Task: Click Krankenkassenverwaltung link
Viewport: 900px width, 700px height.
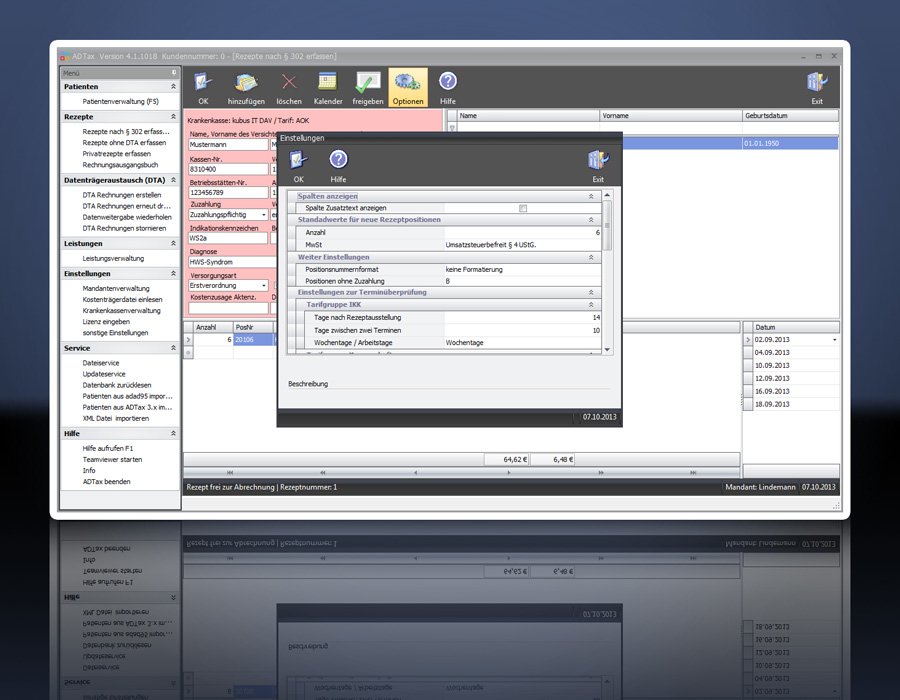Action: pos(122,310)
